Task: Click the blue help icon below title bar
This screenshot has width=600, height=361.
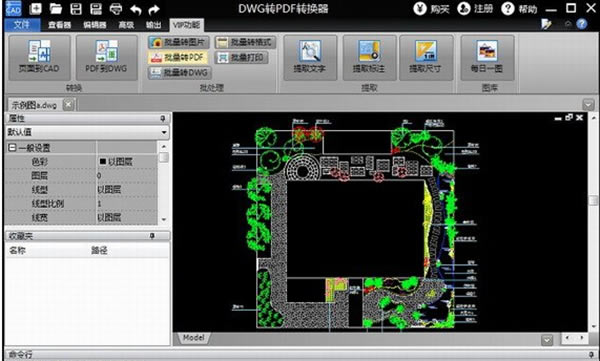Action: [582, 24]
